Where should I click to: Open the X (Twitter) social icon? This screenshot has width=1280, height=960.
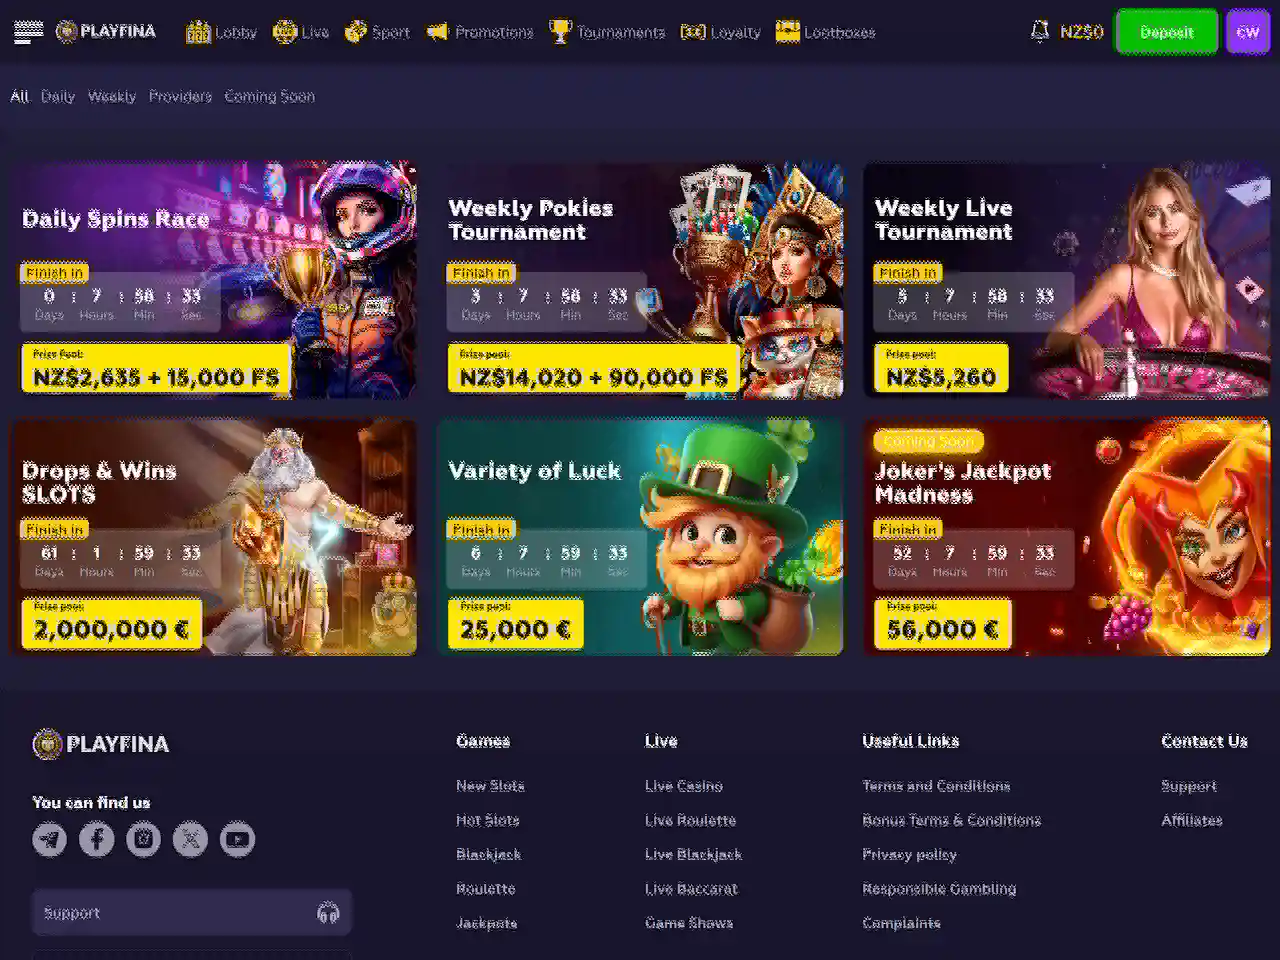point(190,839)
